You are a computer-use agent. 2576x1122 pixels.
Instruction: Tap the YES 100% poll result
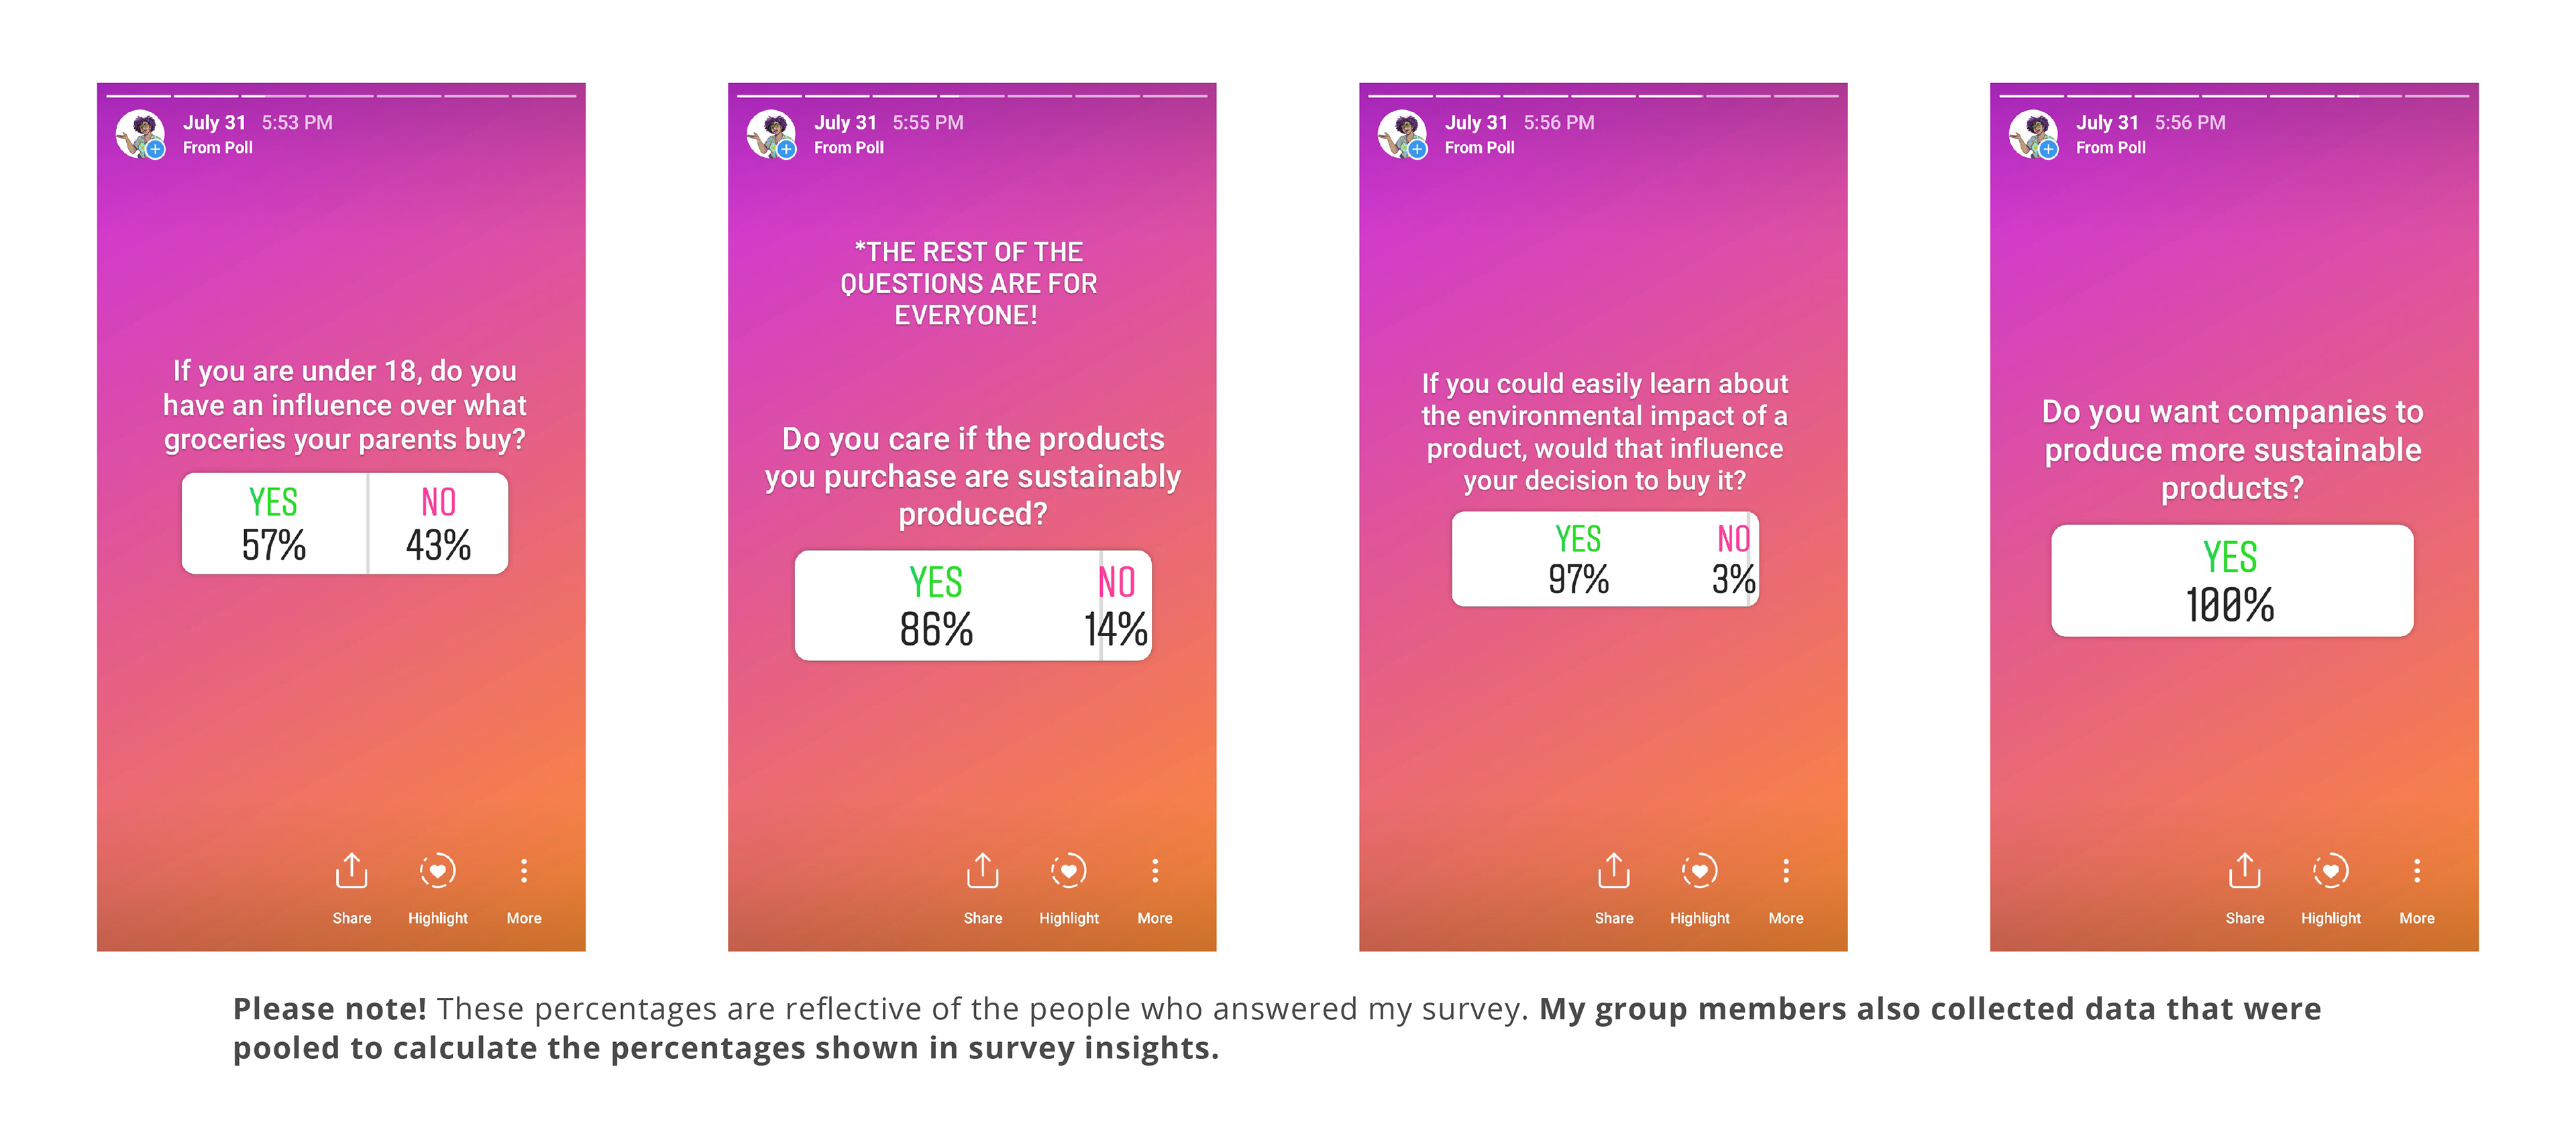pyautogui.click(x=2232, y=581)
